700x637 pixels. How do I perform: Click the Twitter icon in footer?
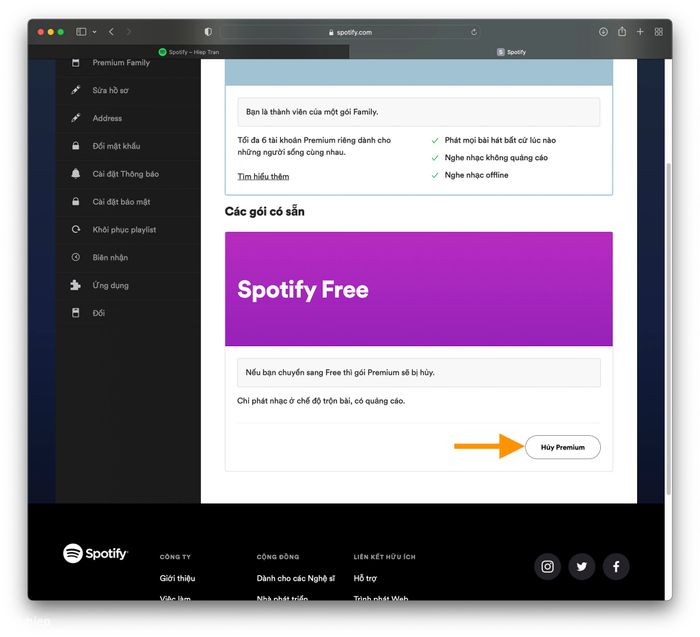582,567
